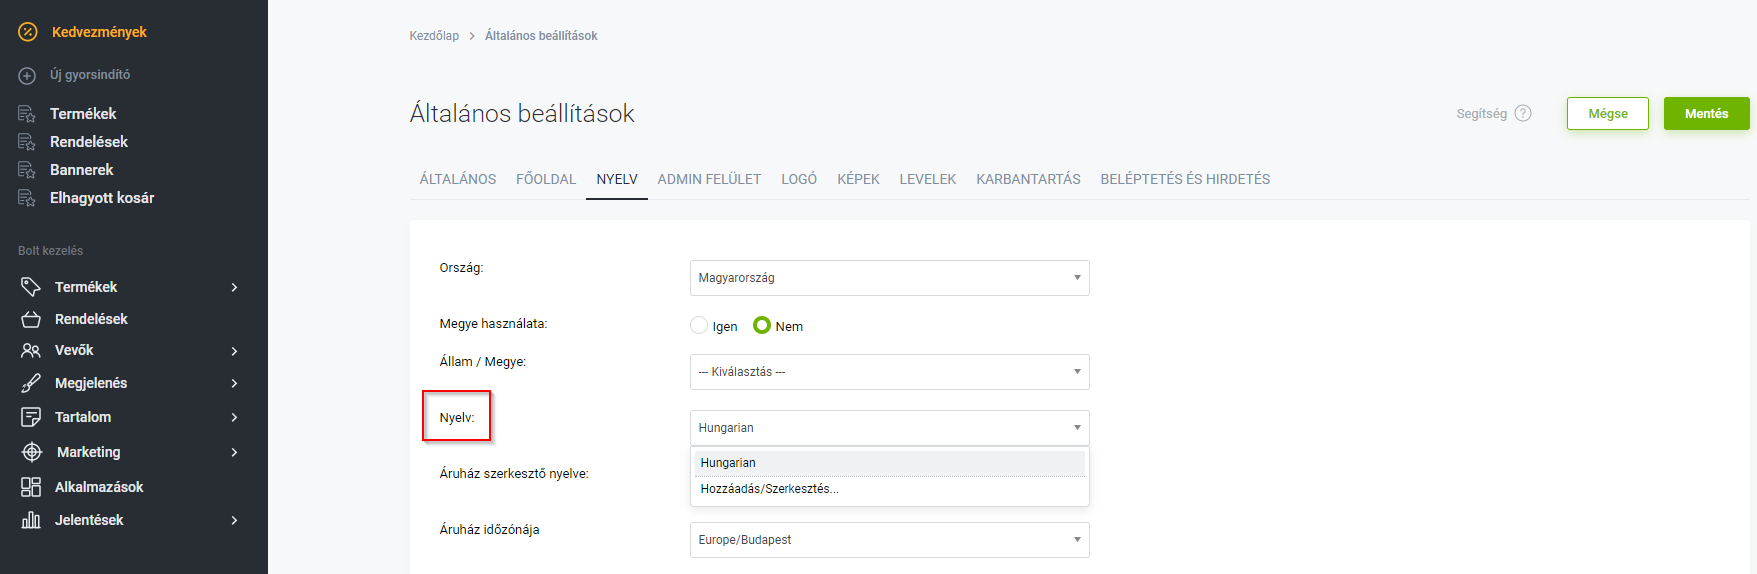
Task: Open the Elhagyott kosár quick-launch item
Action: point(102,198)
